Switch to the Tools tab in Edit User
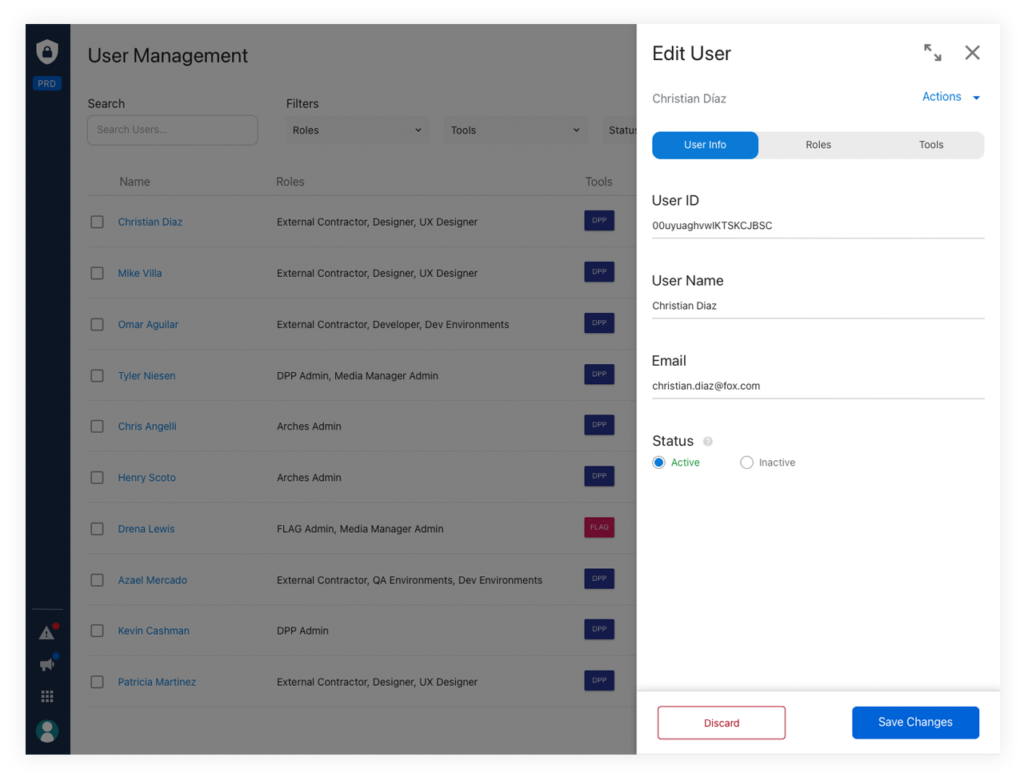Screen dimensions: 1024x781 pyautogui.click(x=931, y=145)
